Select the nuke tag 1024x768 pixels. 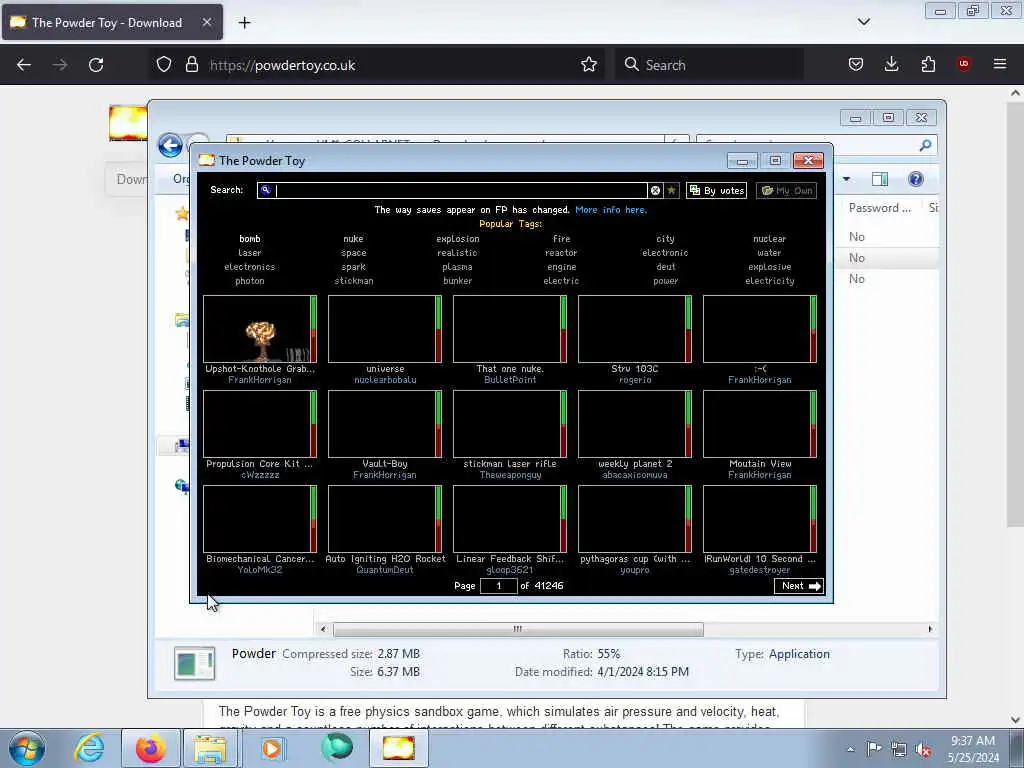[353, 239]
